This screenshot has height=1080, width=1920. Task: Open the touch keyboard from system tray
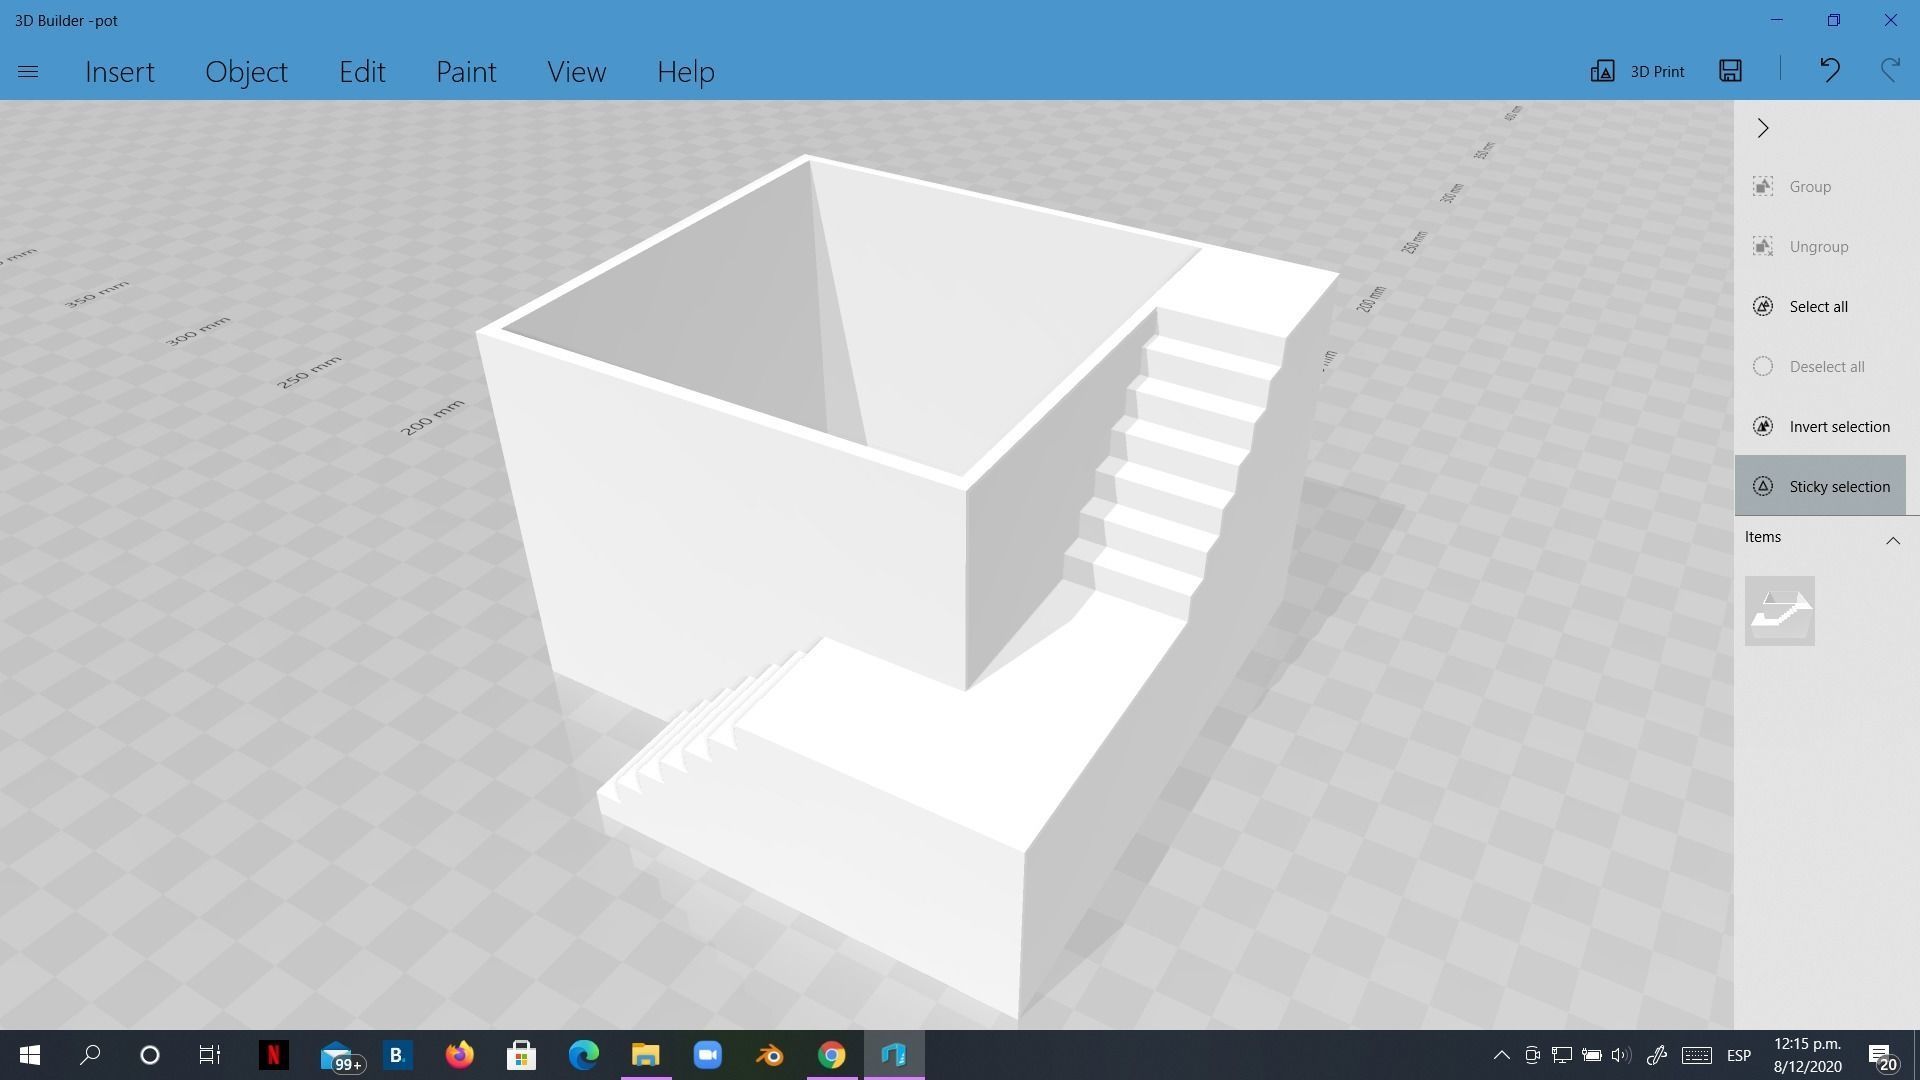click(1696, 1055)
